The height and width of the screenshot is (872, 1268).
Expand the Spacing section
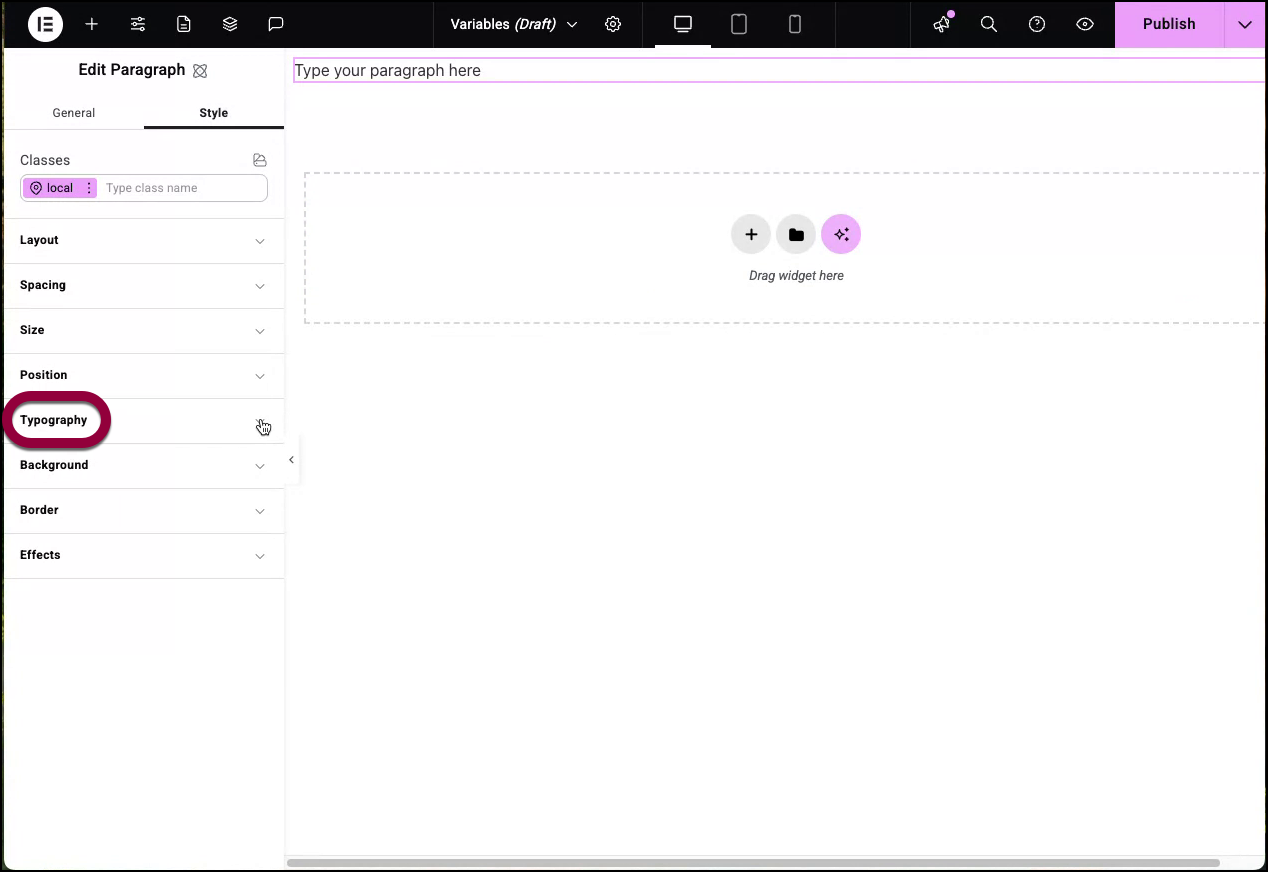[x=144, y=286]
